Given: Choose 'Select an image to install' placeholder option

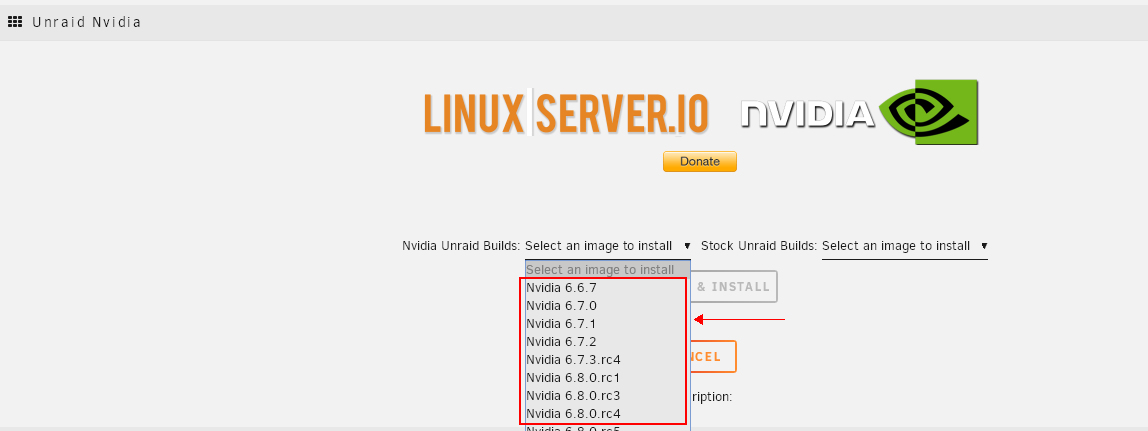Looking at the screenshot, I should coord(608,269).
